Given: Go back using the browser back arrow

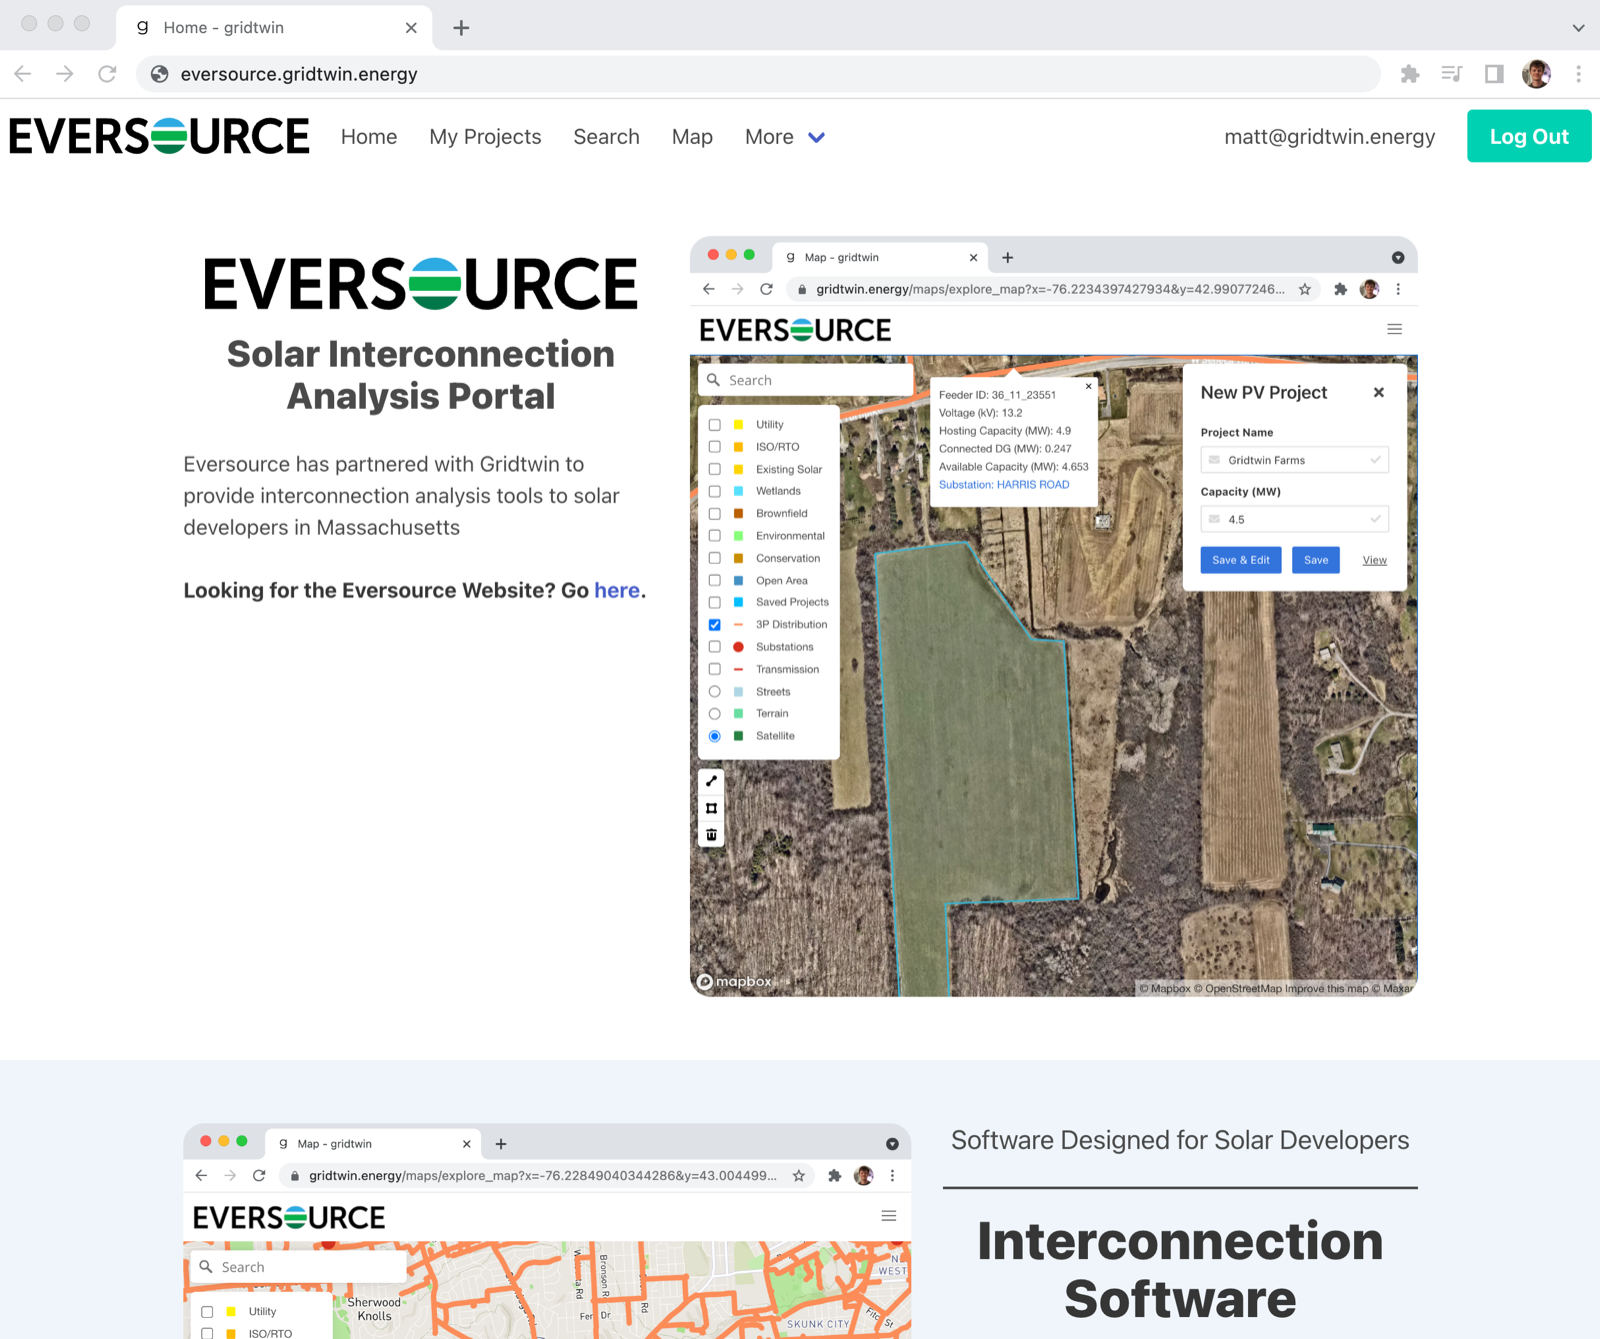Looking at the screenshot, I should [x=23, y=74].
